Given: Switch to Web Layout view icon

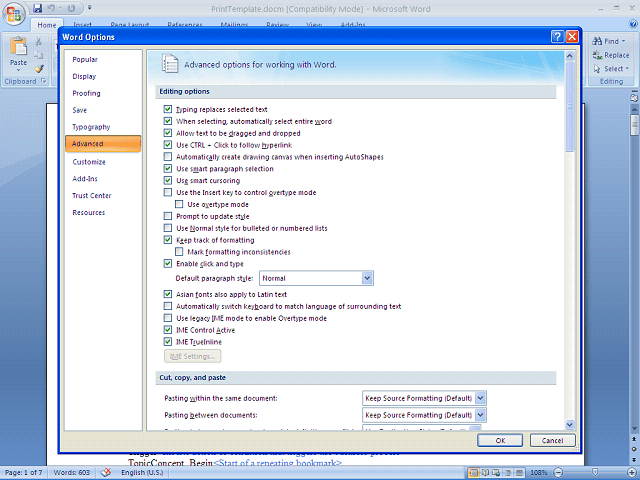Looking at the screenshot, I should 496,473.
